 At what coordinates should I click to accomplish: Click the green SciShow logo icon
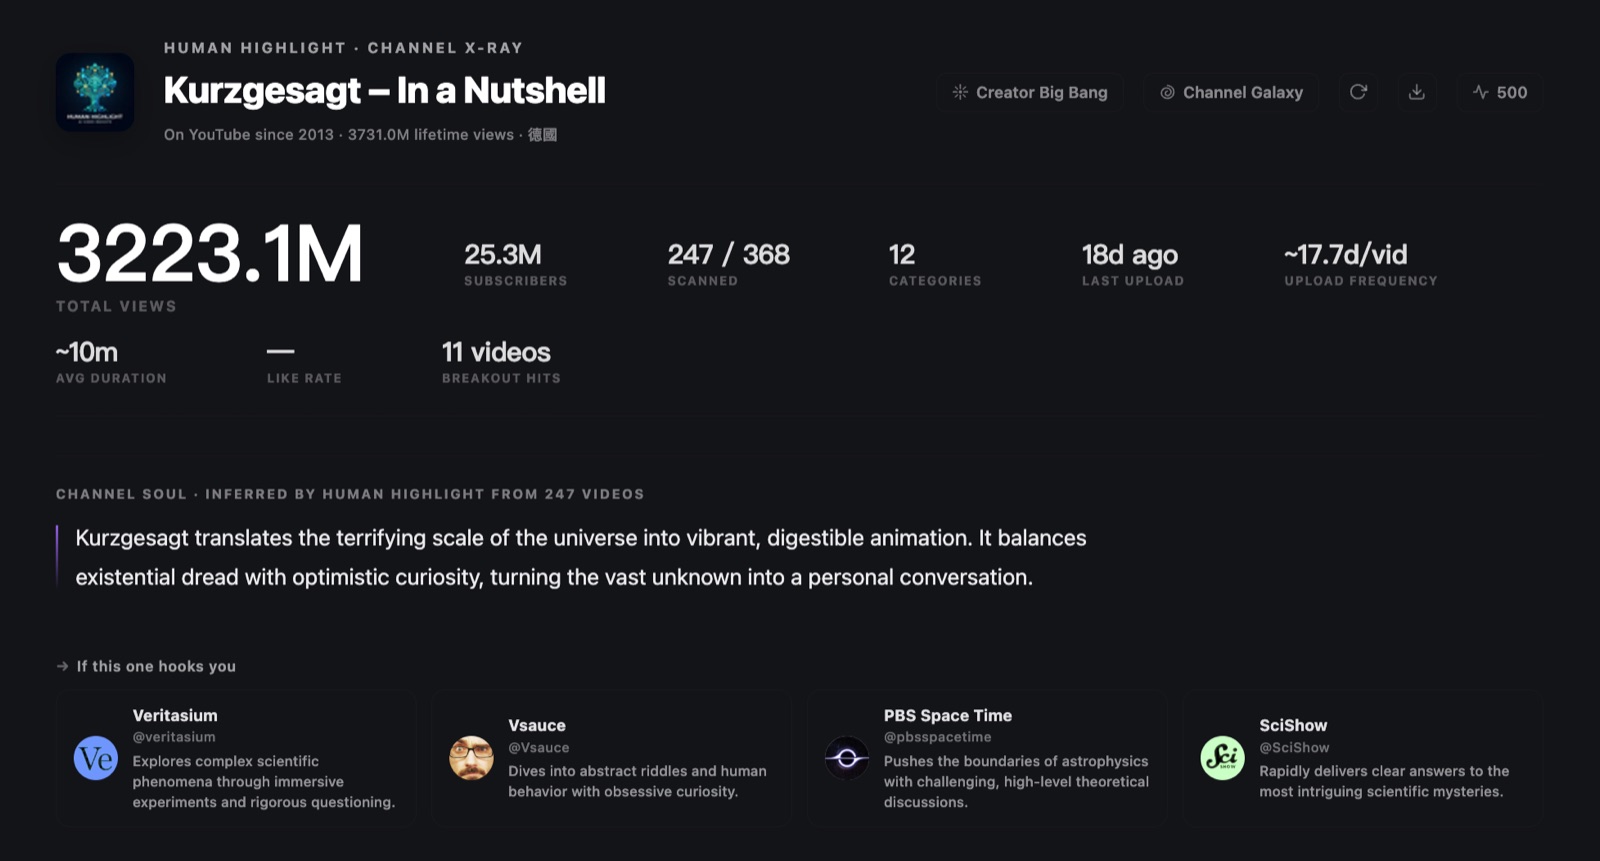(1222, 759)
